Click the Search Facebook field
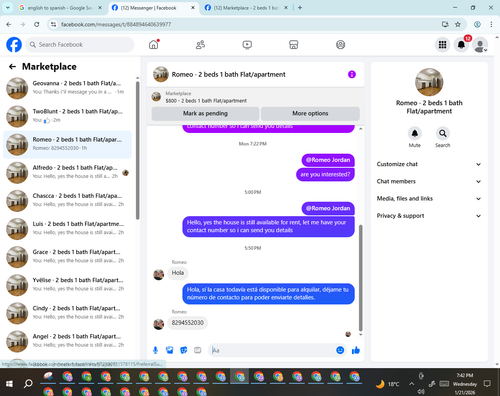This screenshot has height=396, width=500. click(80, 45)
